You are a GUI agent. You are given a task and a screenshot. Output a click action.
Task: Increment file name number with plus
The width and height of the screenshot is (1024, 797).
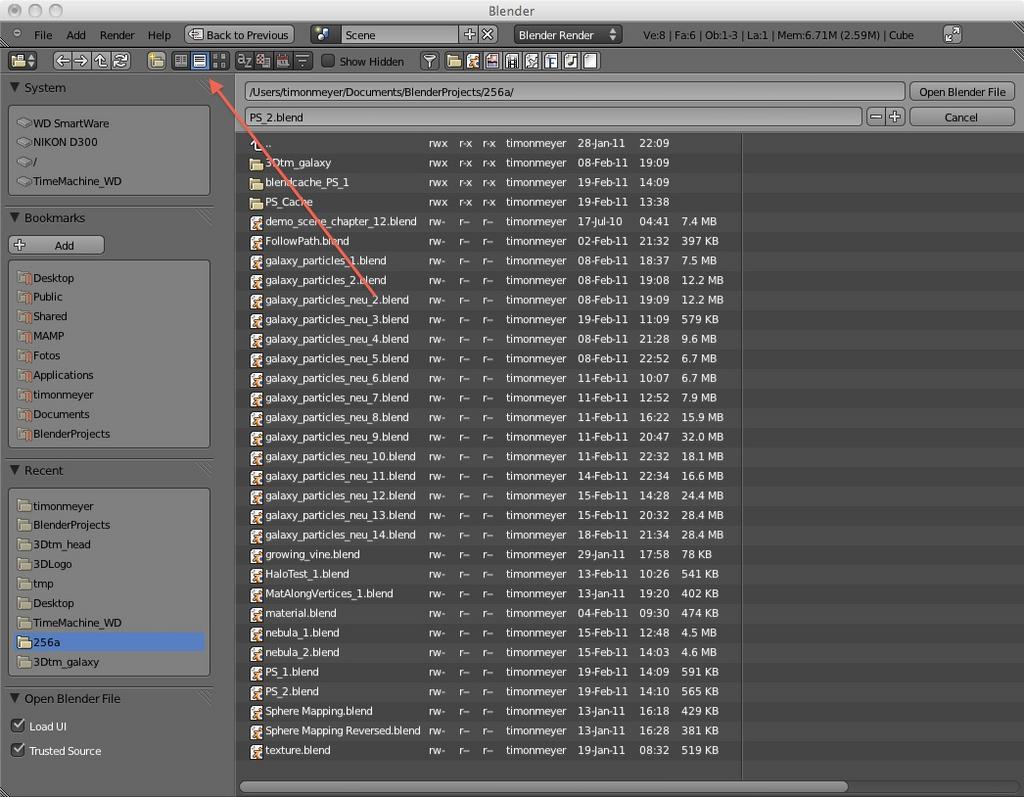895,118
